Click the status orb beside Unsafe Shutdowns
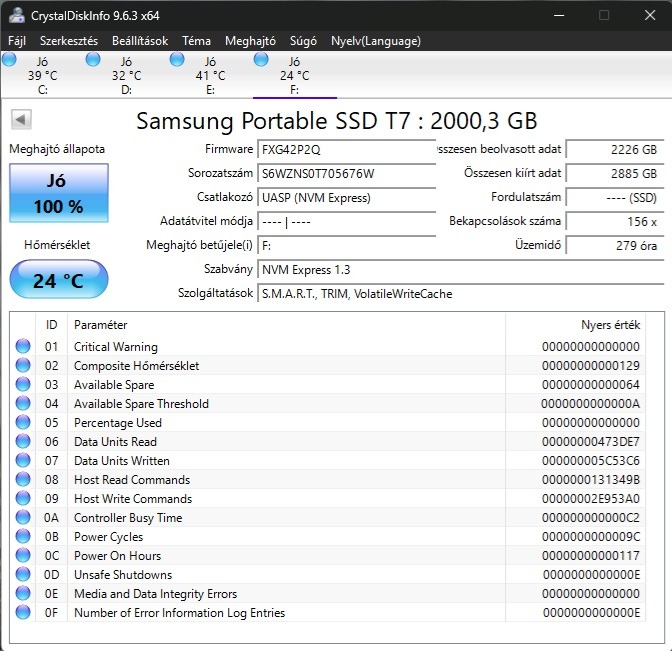672x651 pixels. point(23,575)
